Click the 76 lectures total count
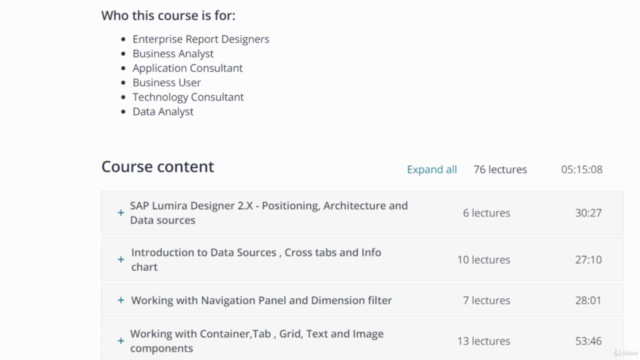 [500, 169]
